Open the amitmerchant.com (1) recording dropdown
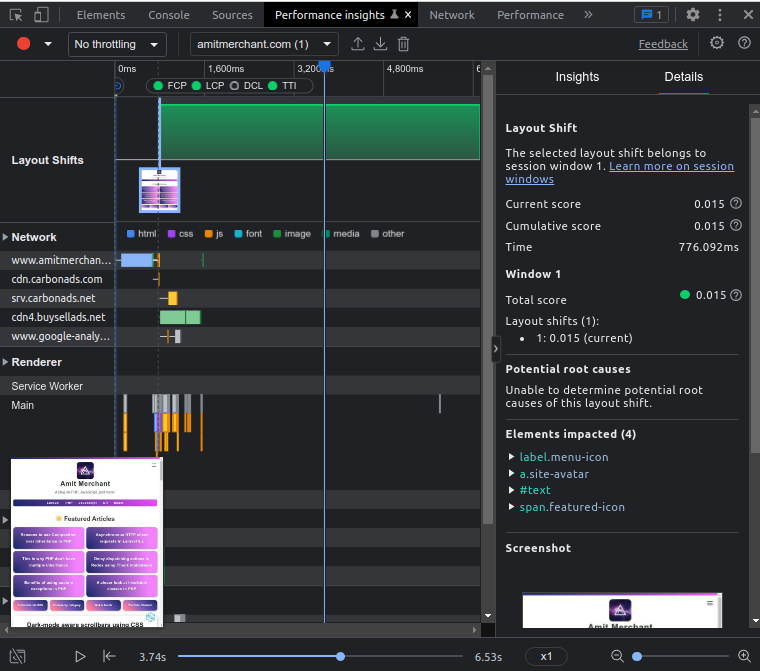The image size is (760, 671). tap(264, 44)
